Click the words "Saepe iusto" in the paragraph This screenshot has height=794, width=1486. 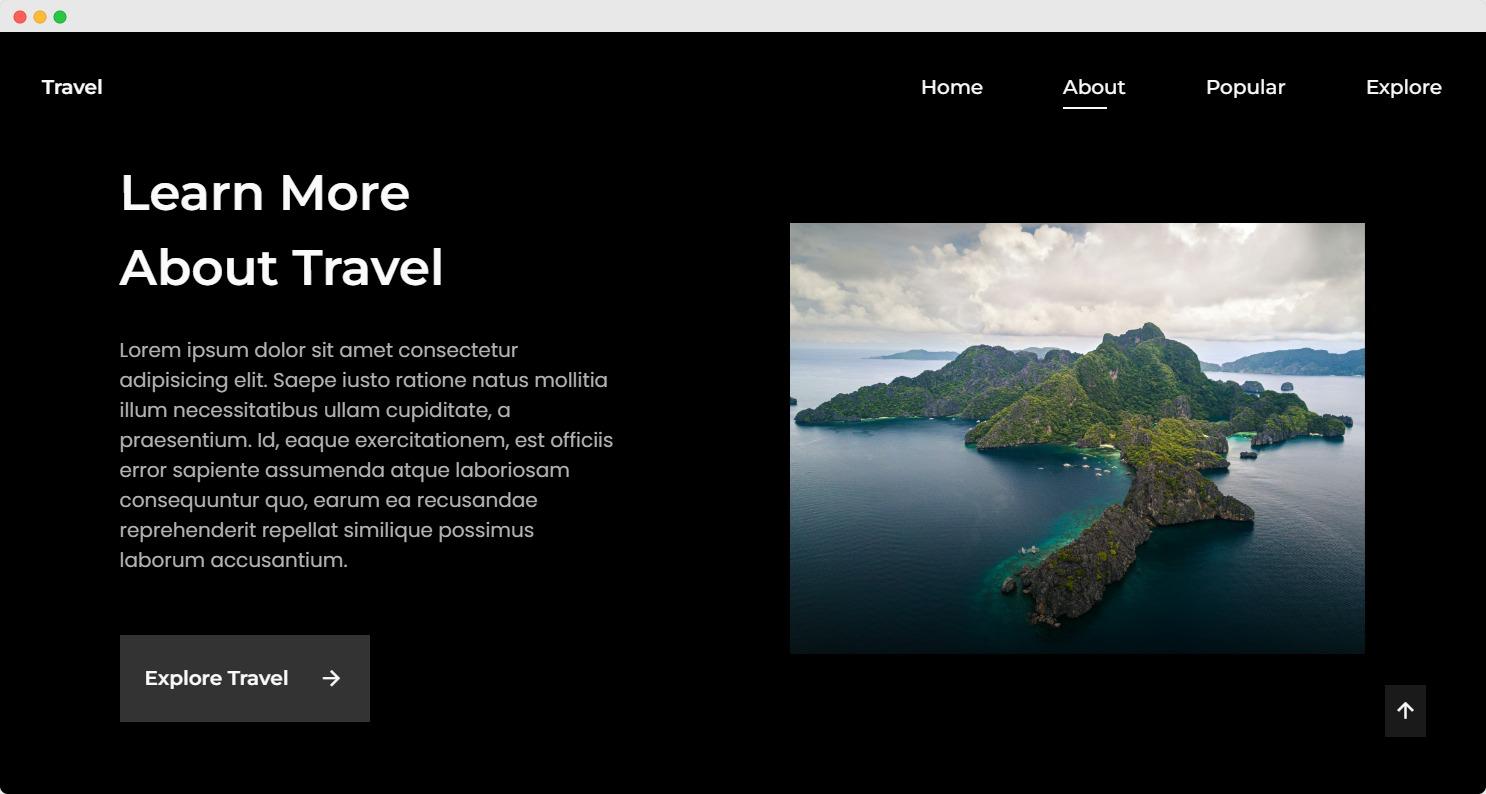(330, 380)
